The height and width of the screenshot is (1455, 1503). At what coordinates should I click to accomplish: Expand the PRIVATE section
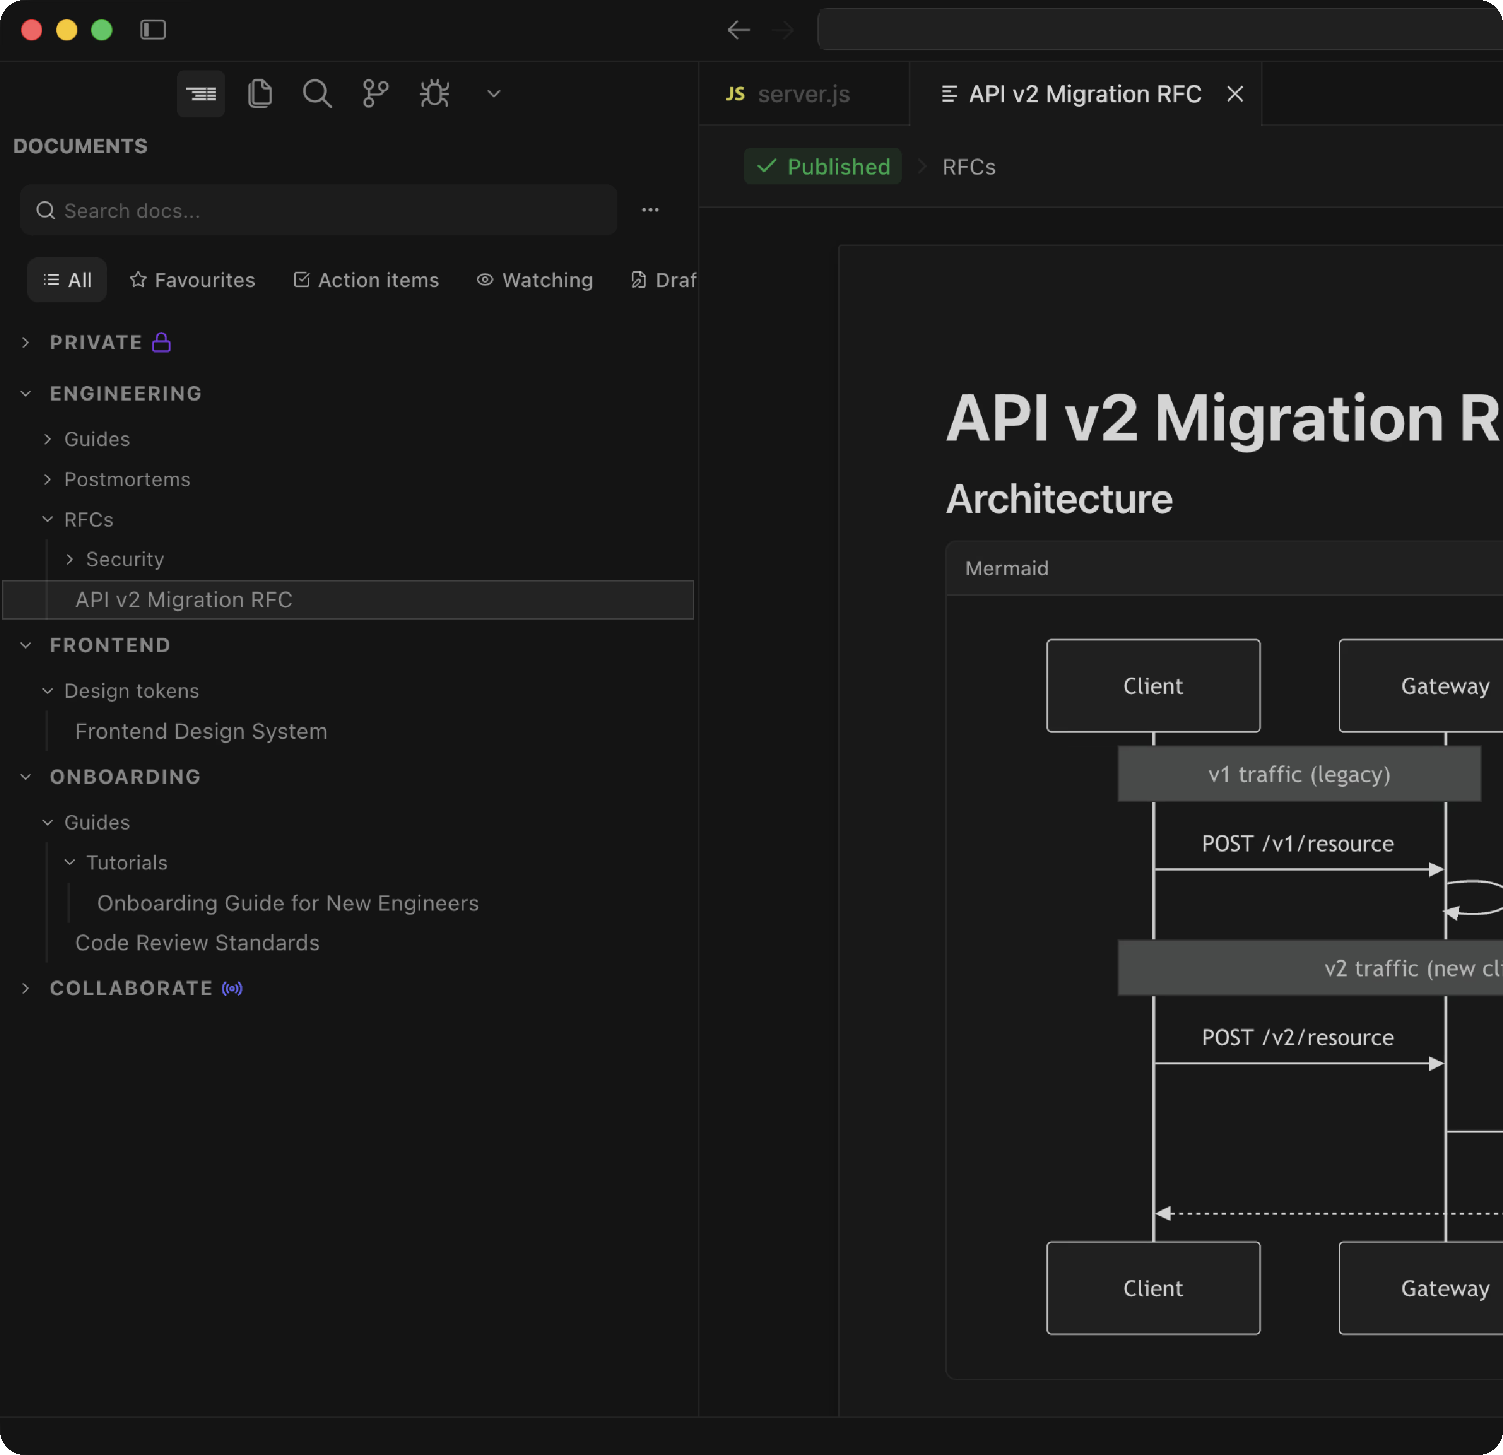pyautogui.click(x=26, y=342)
